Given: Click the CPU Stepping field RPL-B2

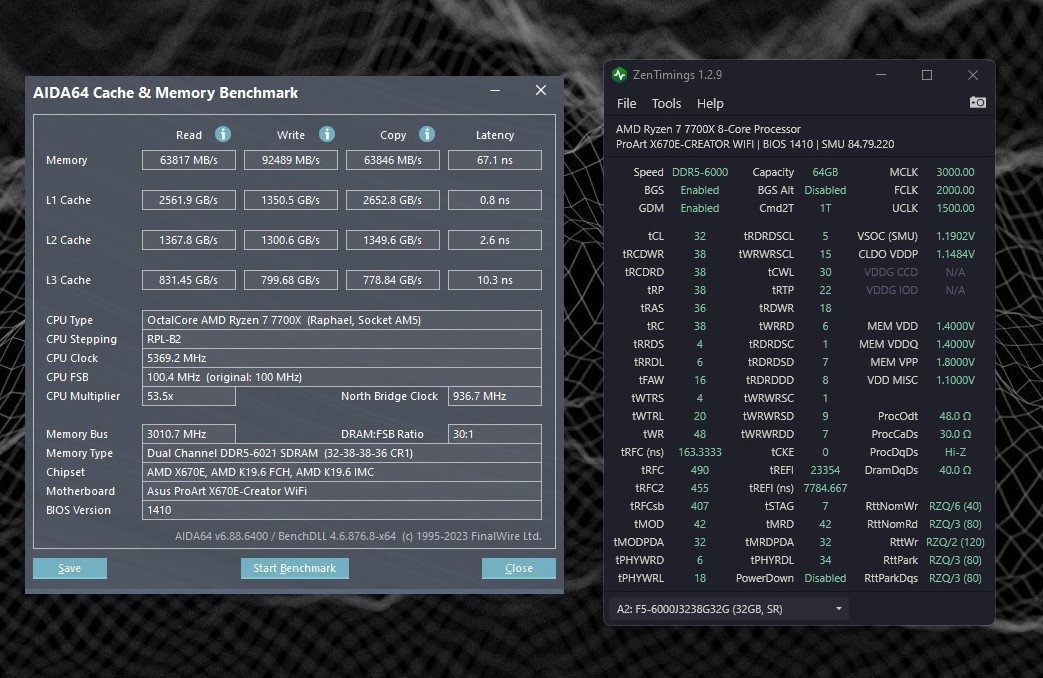Looking at the screenshot, I should [342, 339].
